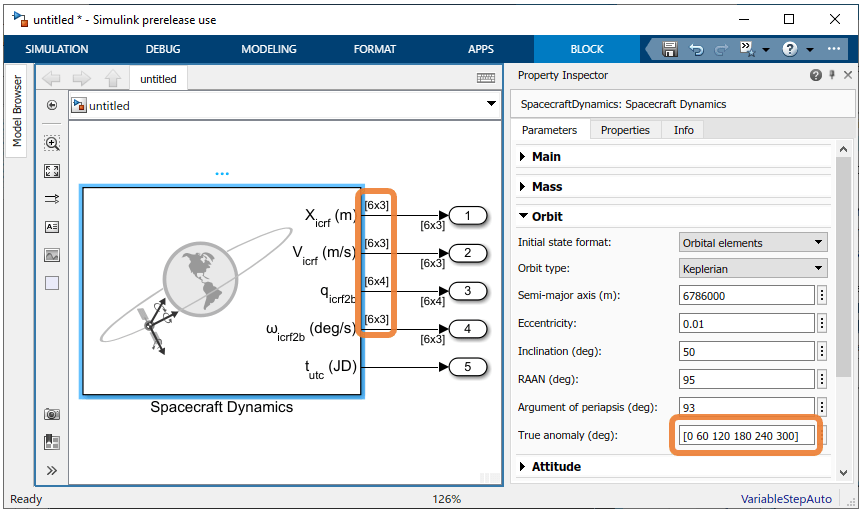
Task: Click the Save icon in the toolstrip
Action: click(x=669, y=49)
